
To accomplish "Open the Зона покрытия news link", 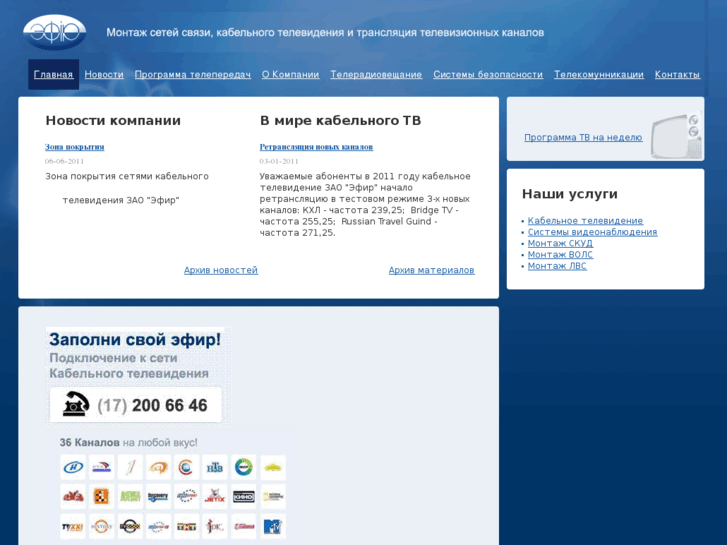I will 74,147.
